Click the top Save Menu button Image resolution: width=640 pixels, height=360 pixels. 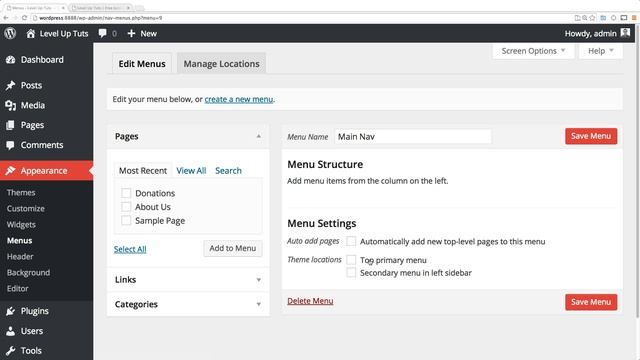591,136
